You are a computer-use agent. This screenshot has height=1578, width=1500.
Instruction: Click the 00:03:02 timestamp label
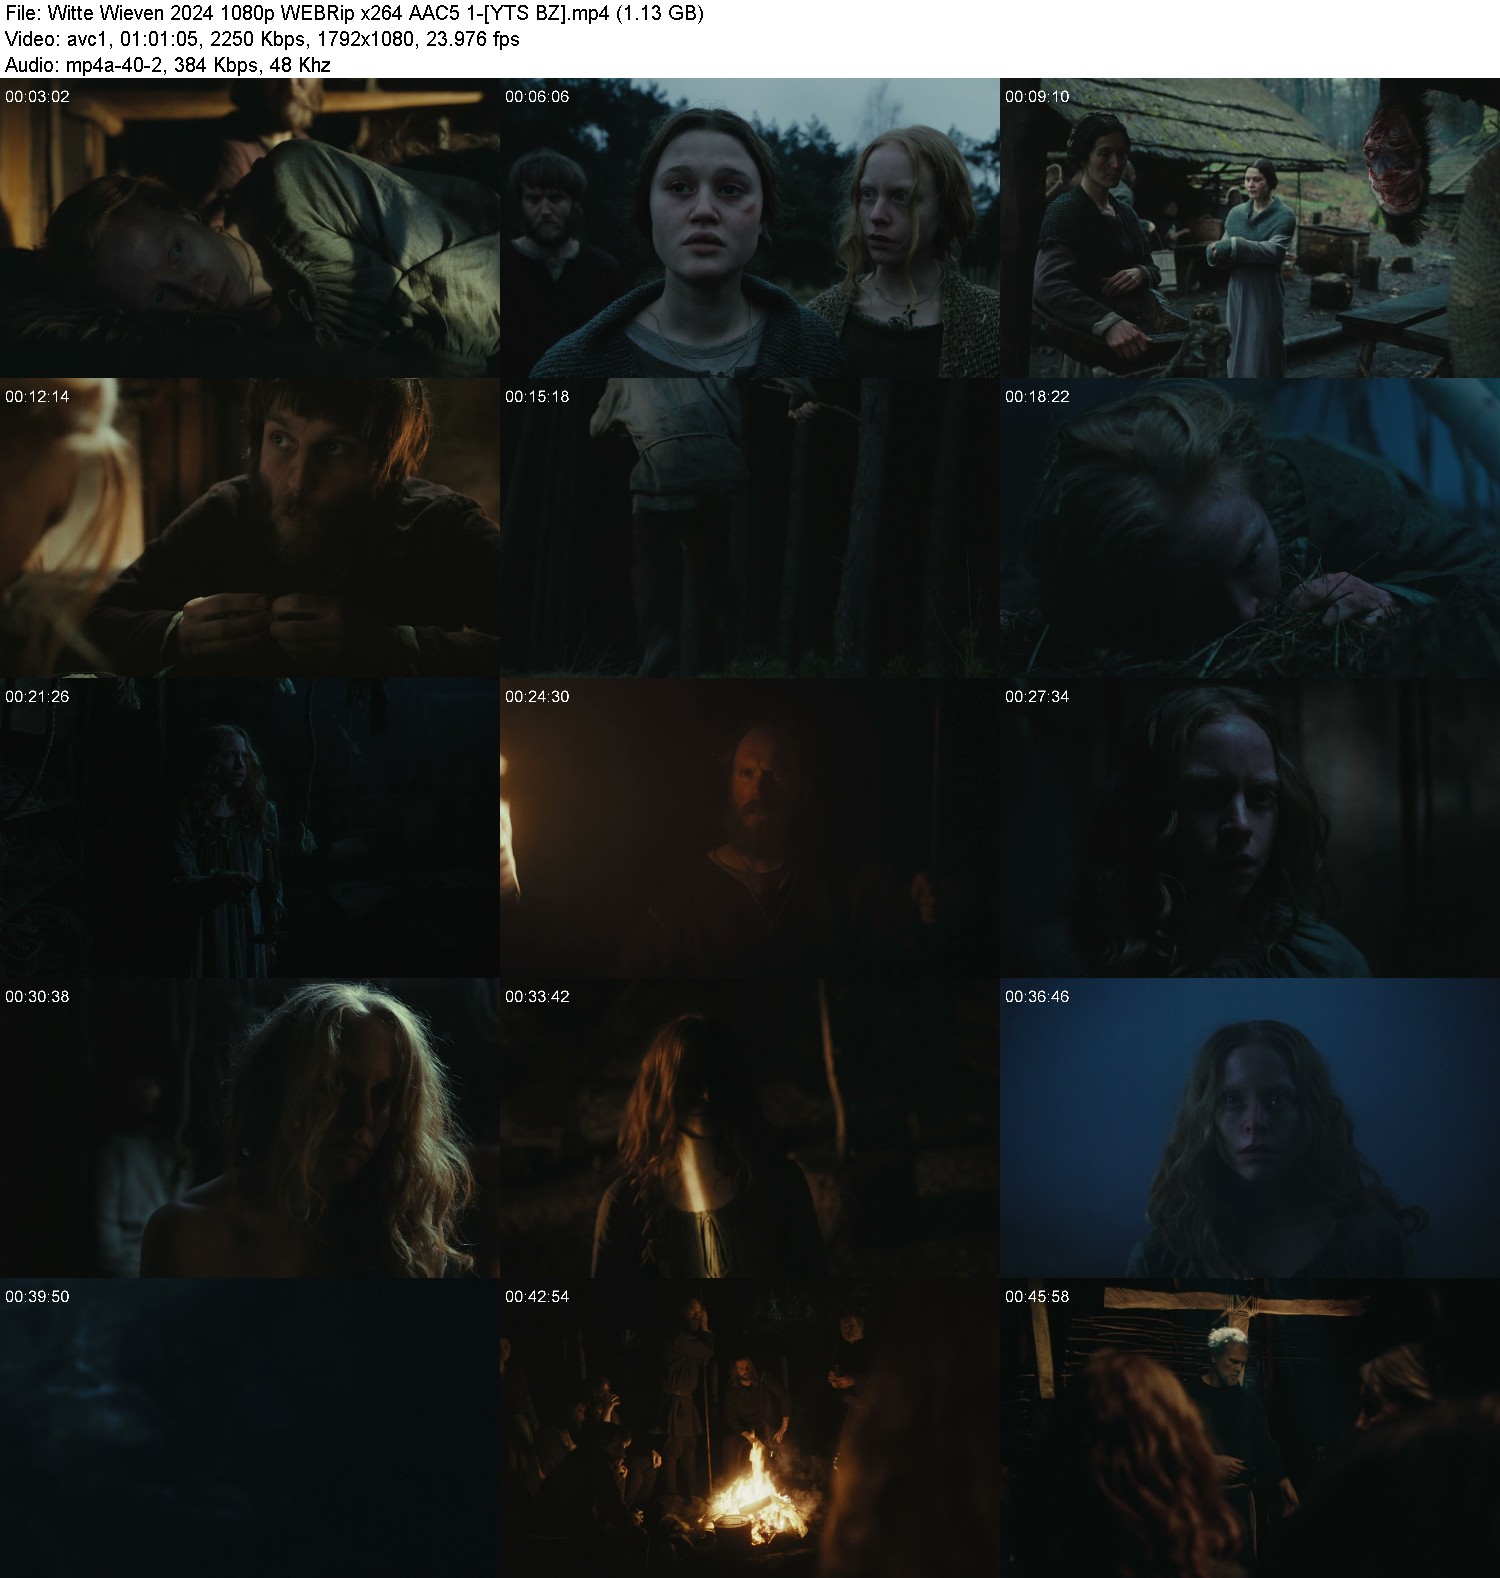point(37,97)
